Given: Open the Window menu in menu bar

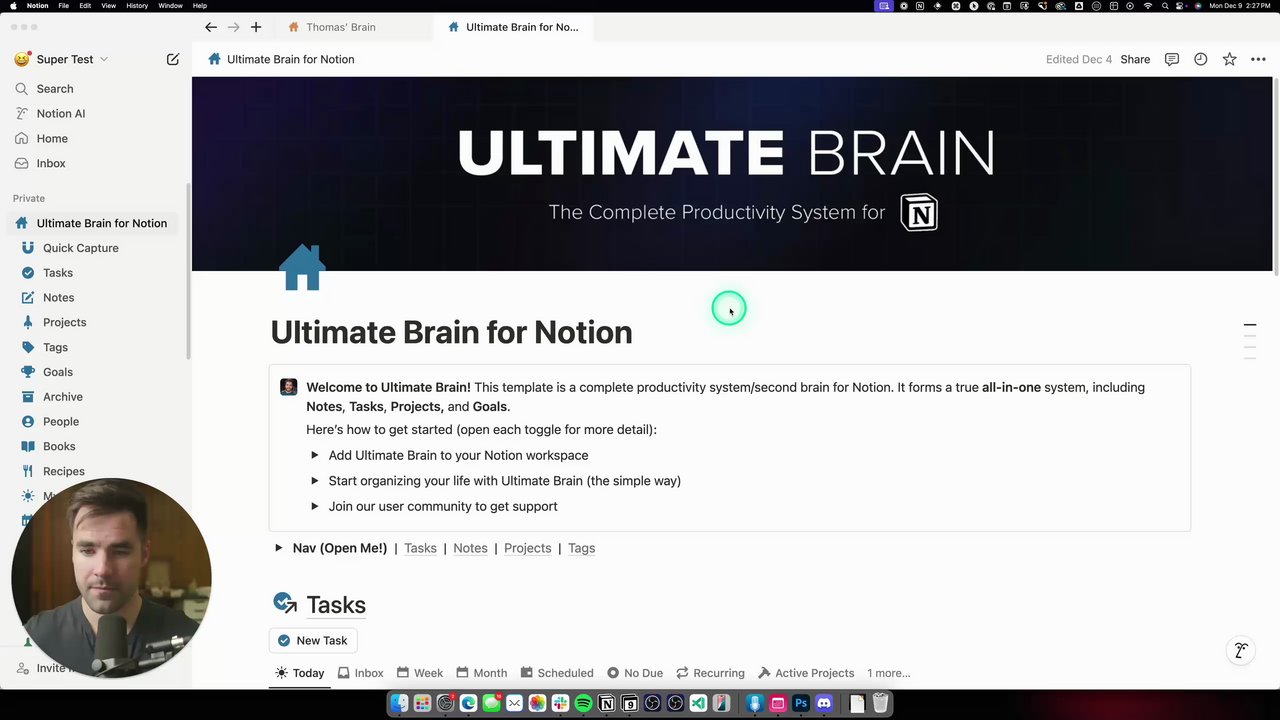Looking at the screenshot, I should tap(170, 5).
